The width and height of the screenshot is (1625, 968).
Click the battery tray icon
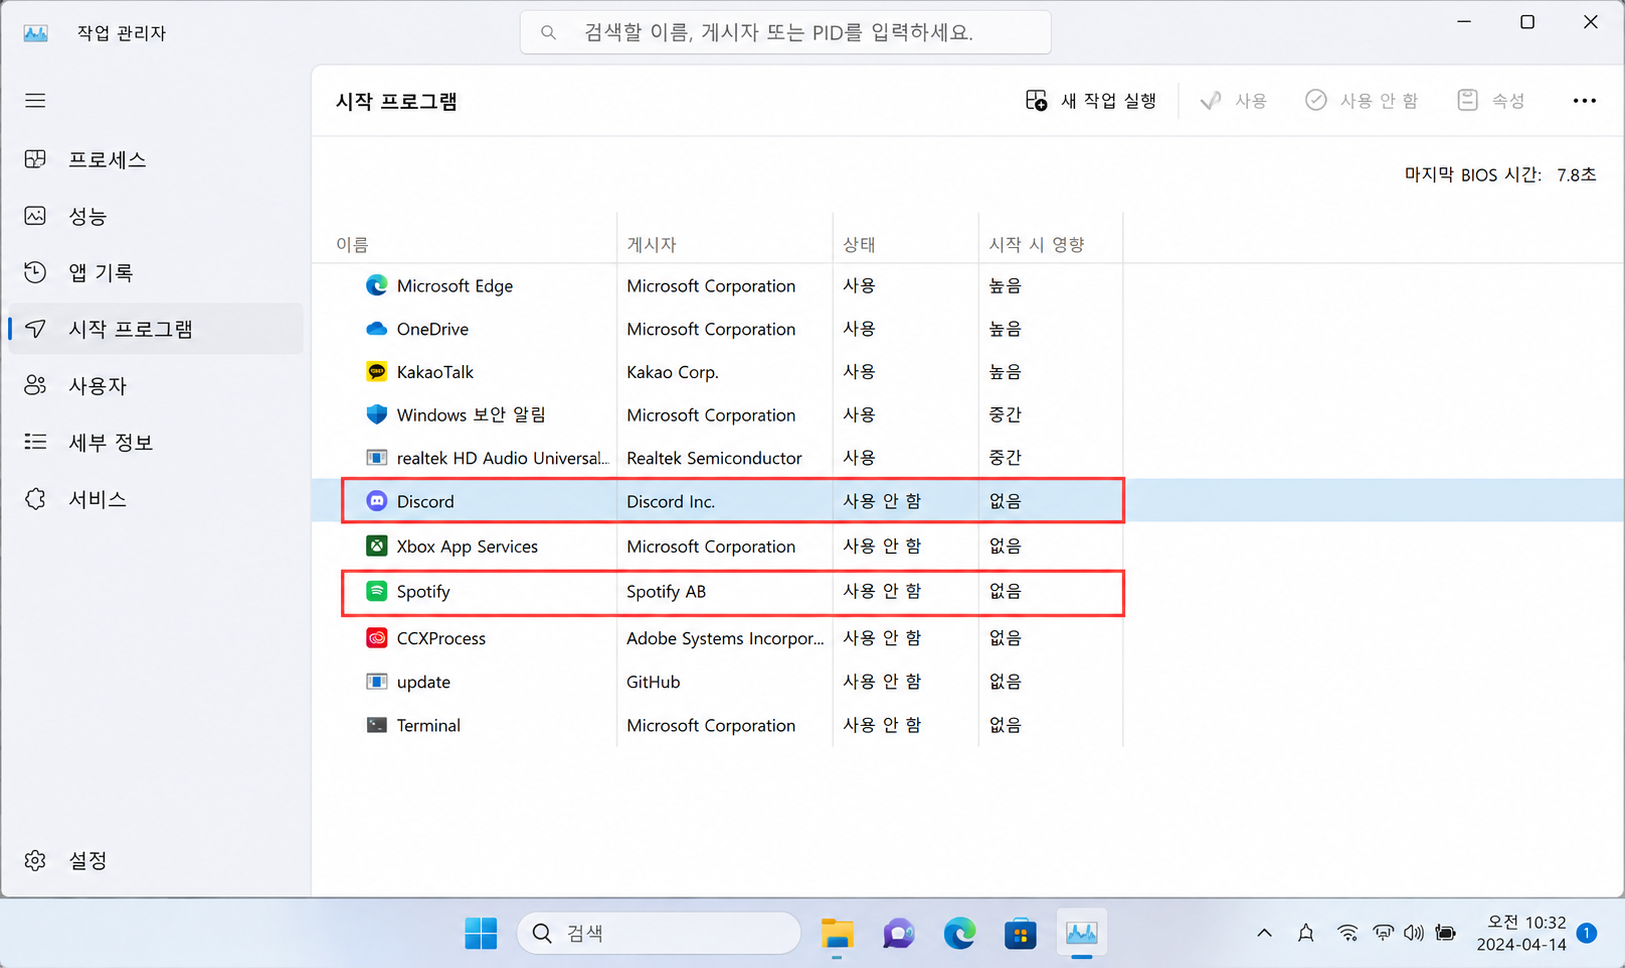[1445, 933]
